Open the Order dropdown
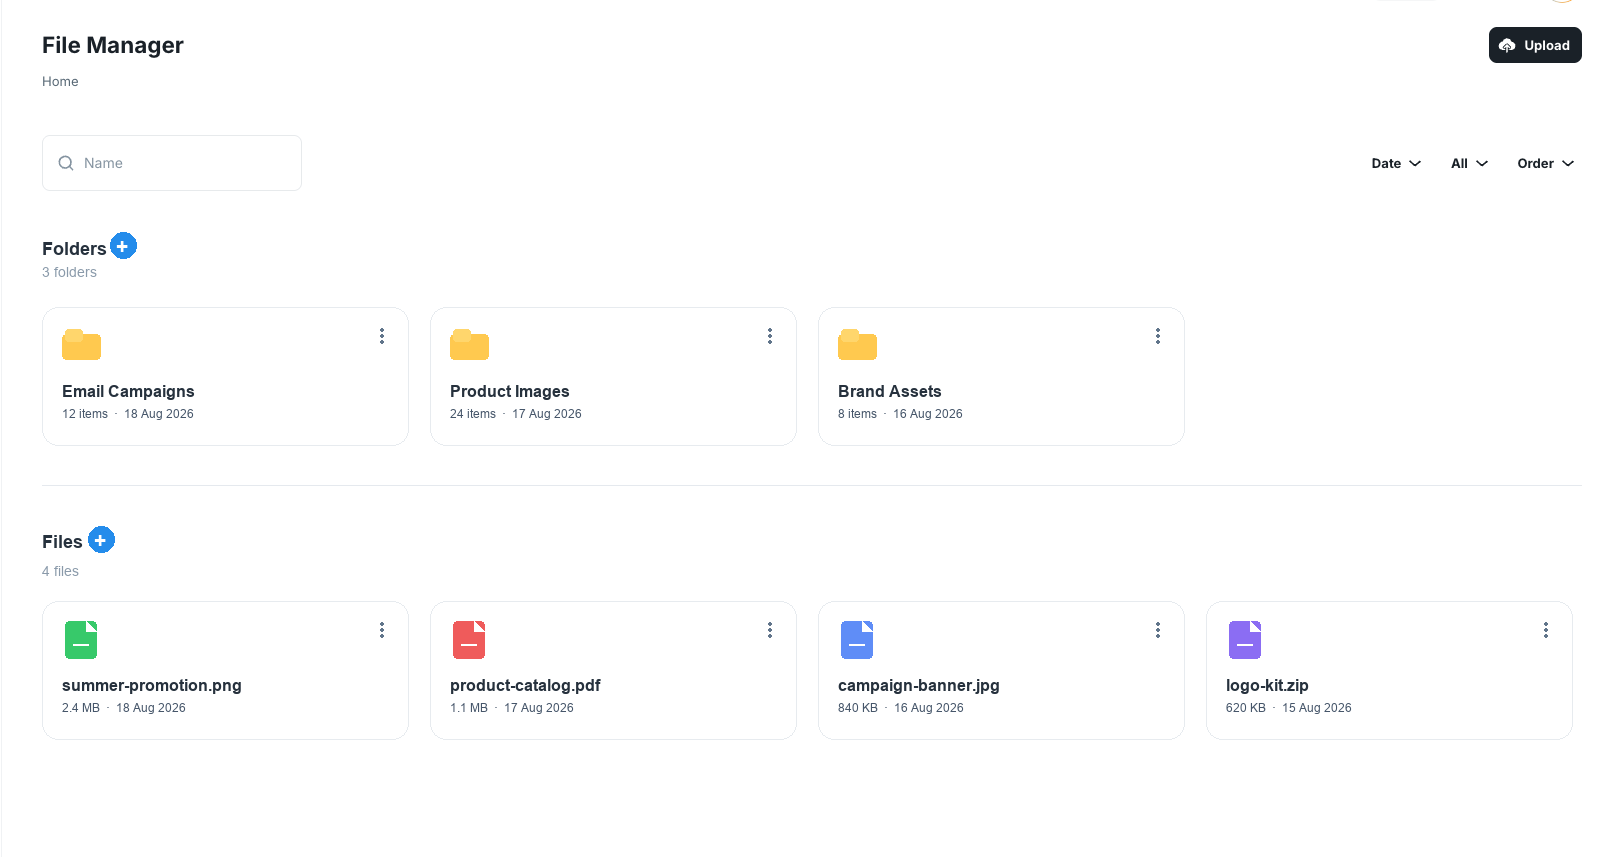1622x857 pixels. click(x=1545, y=163)
